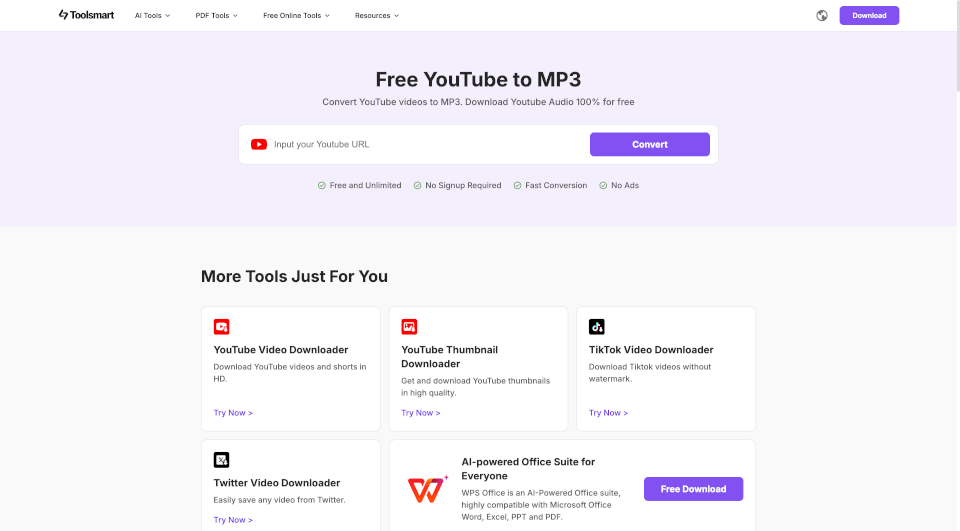
Task: Click the WPS Office description paragraph
Action: click(x=541, y=505)
